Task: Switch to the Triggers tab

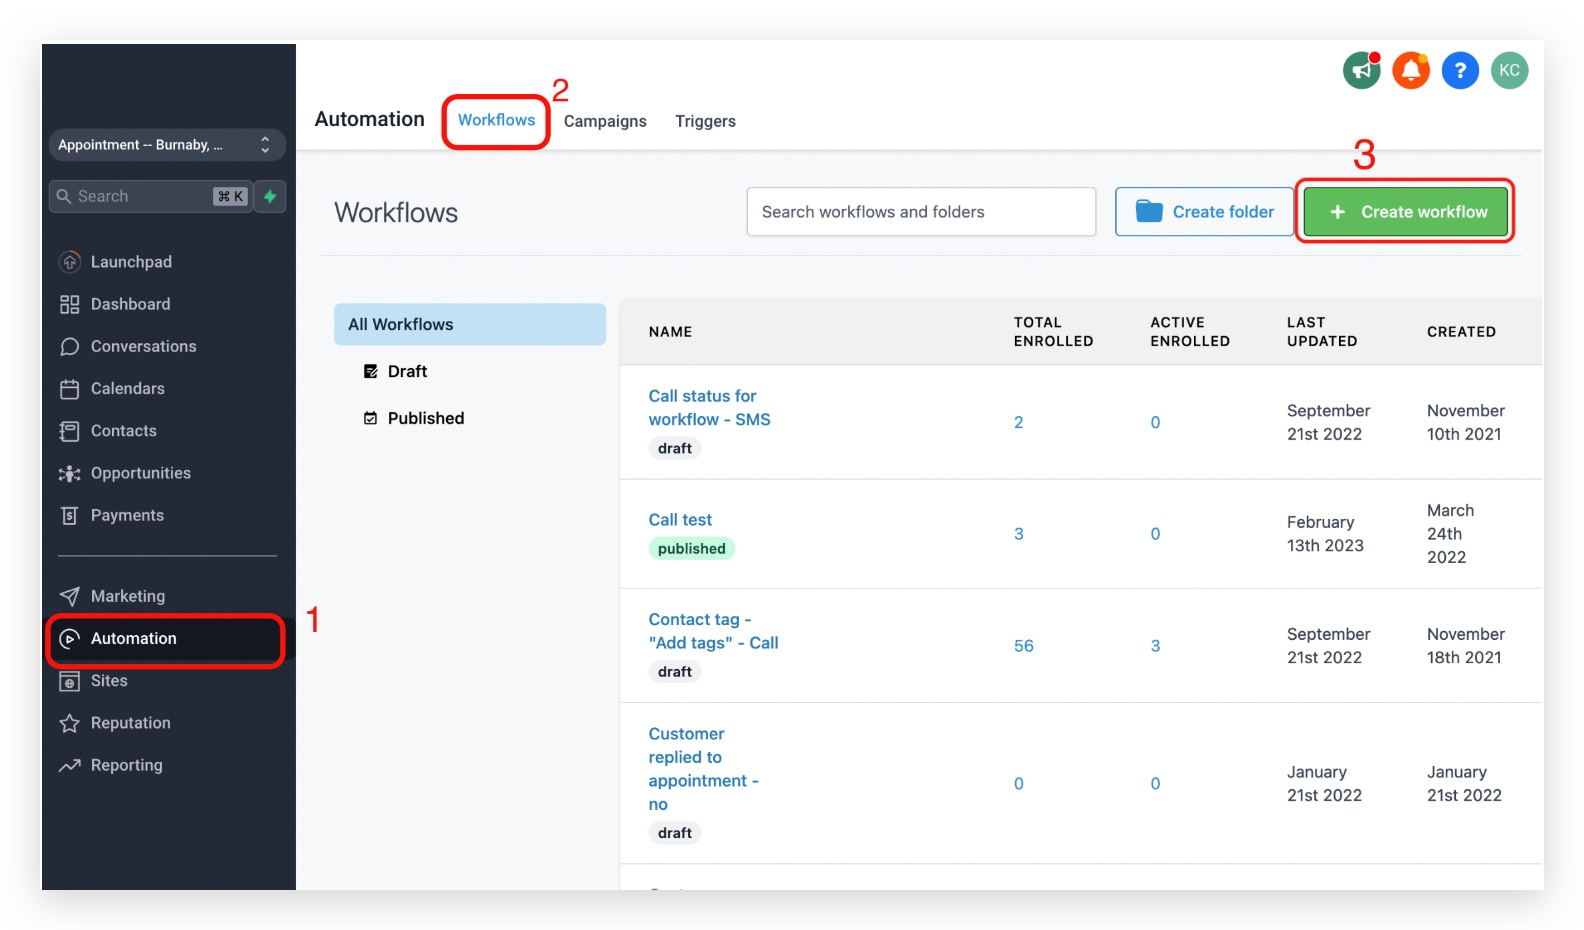Action: tap(705, 121)
